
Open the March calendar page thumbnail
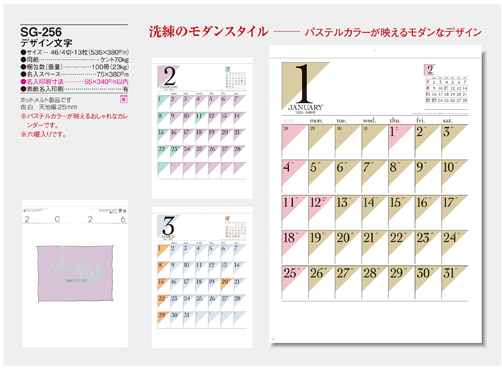tap(202, 278)
